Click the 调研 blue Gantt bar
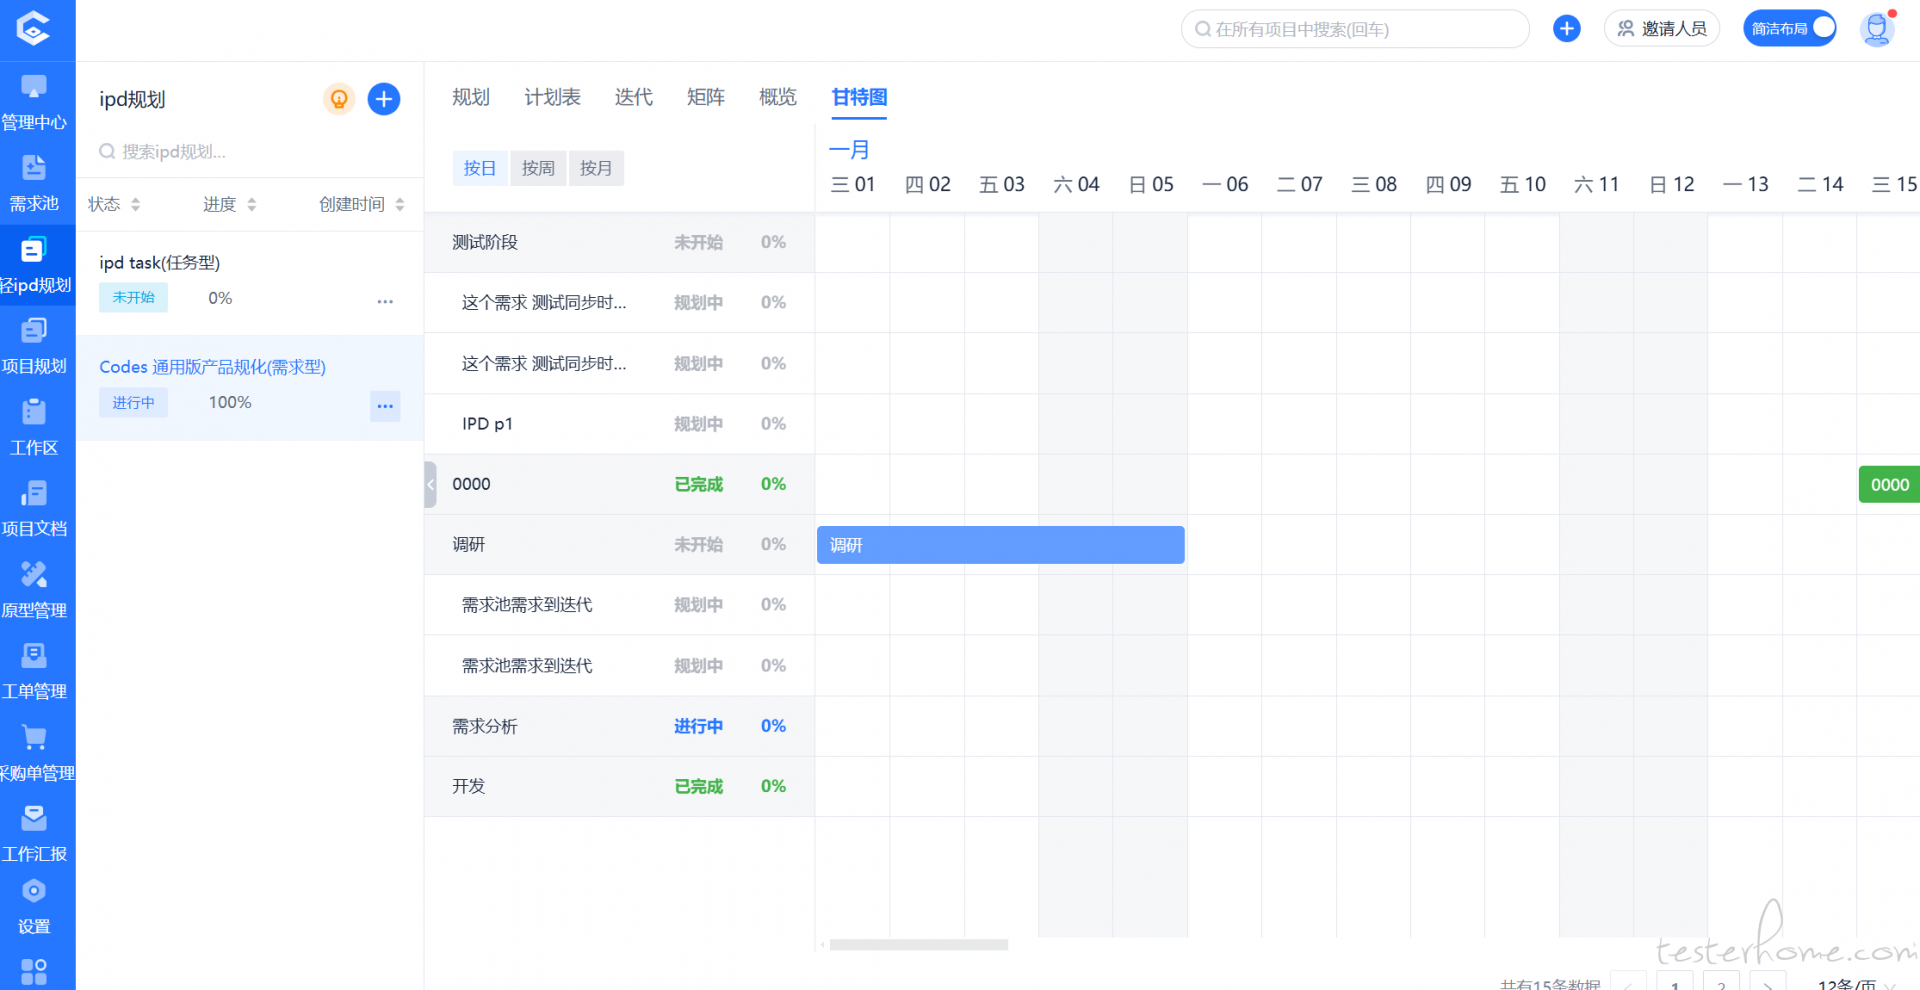The height and width of the screenshot is (990, 1920). (x=1000, y=545)
